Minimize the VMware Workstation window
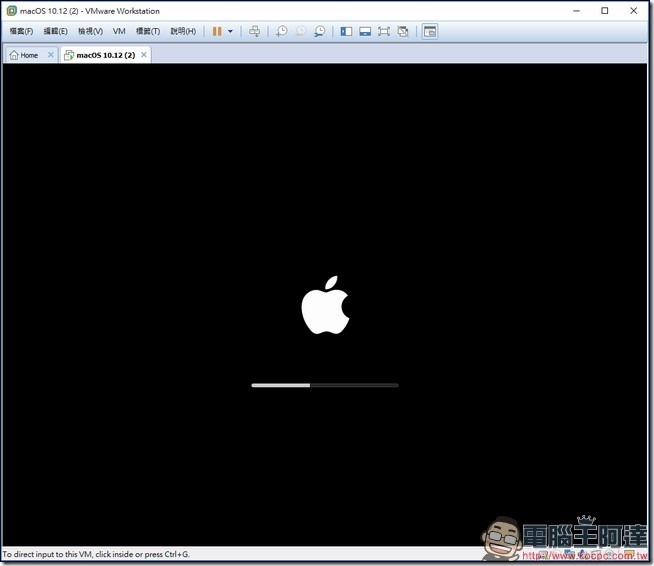 tap(576, 11)
